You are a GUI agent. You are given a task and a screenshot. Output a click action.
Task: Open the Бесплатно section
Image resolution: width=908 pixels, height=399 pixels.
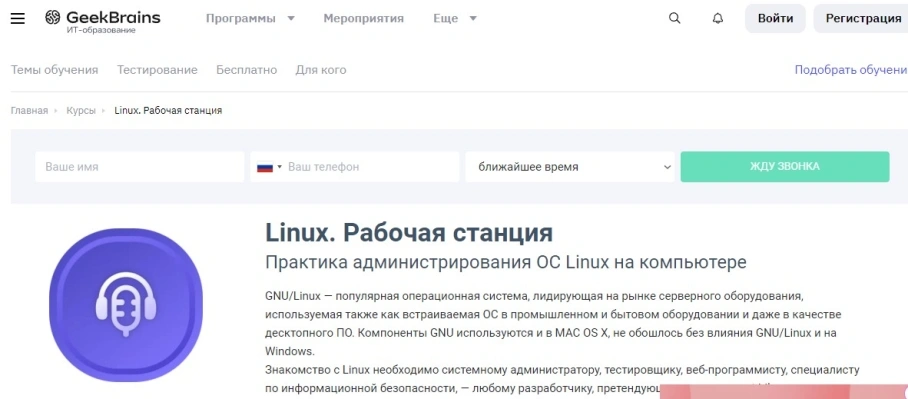pos(247,70)
